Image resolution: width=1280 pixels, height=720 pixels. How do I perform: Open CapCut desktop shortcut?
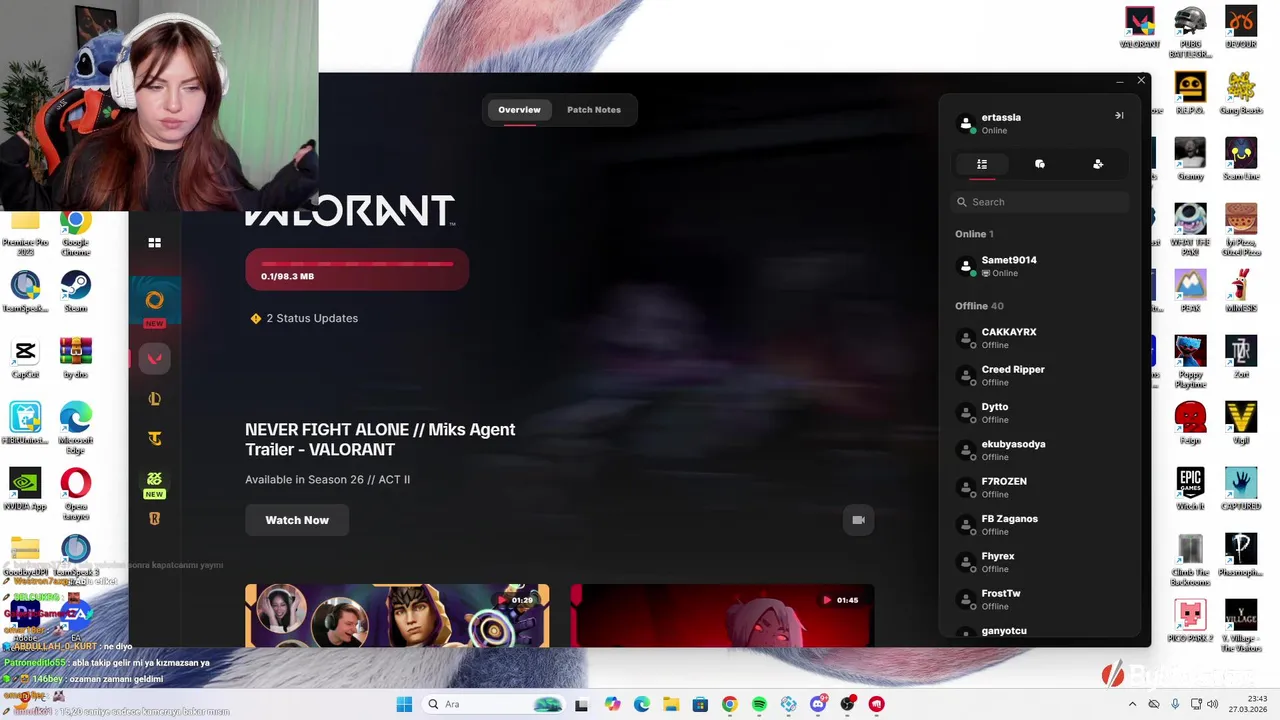[x=25, y=357]
